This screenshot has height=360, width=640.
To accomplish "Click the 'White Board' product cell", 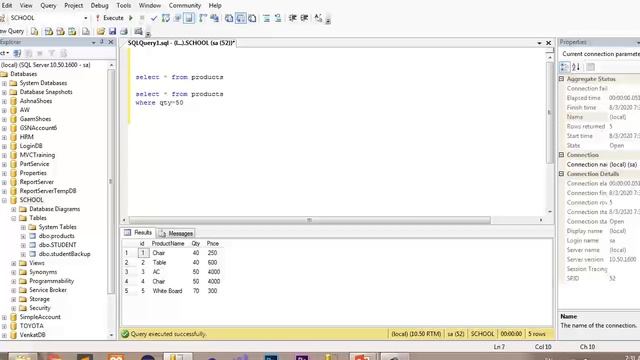I will 167,291.
